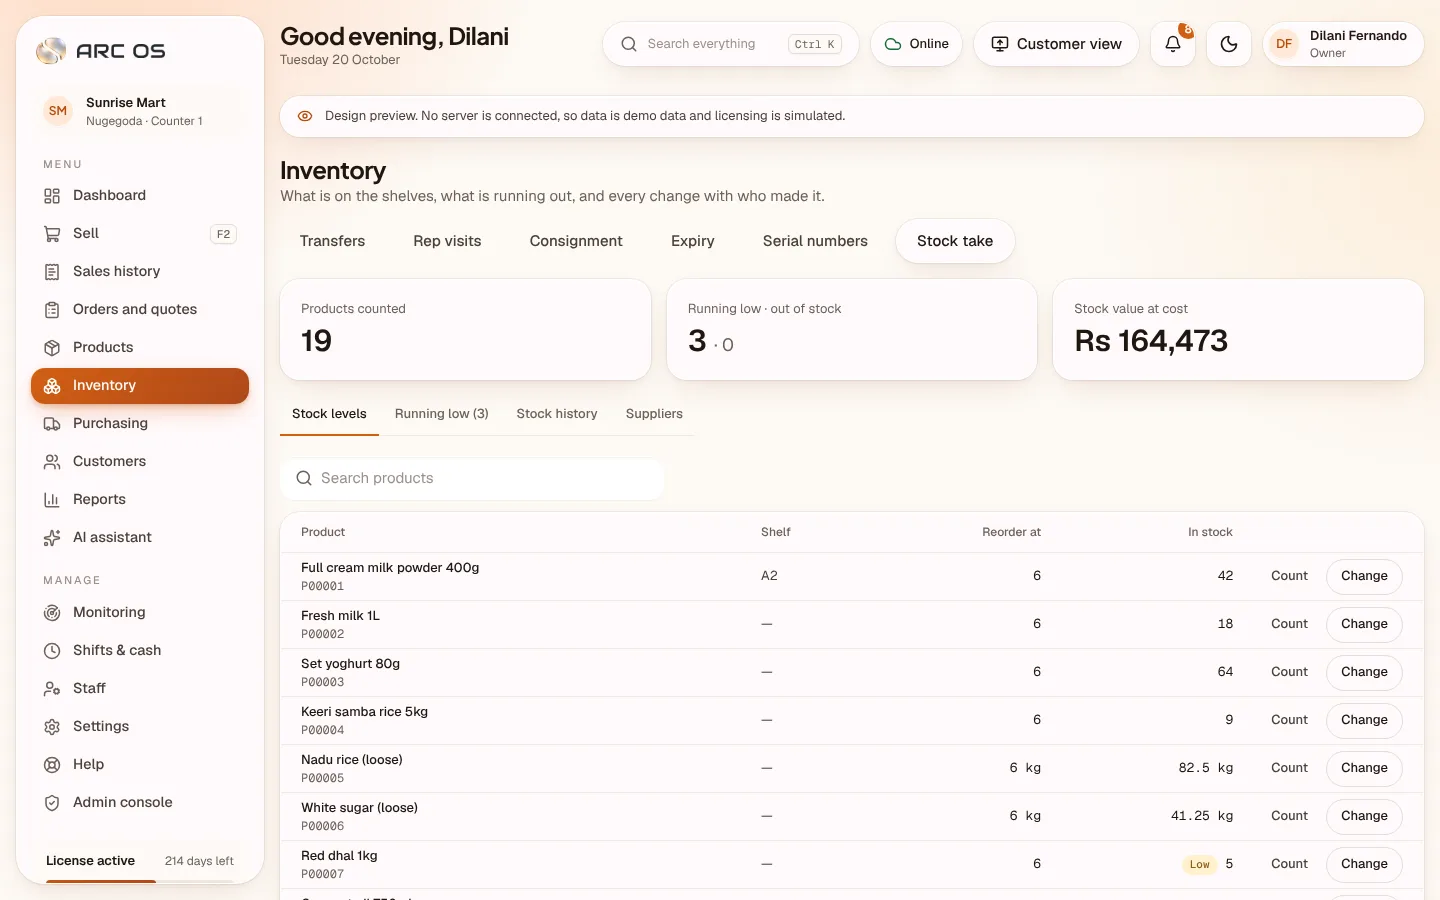This screenshot has width=1440, height=900.
Task: Switch to the Transfers tab
Action: coord(332,241)
